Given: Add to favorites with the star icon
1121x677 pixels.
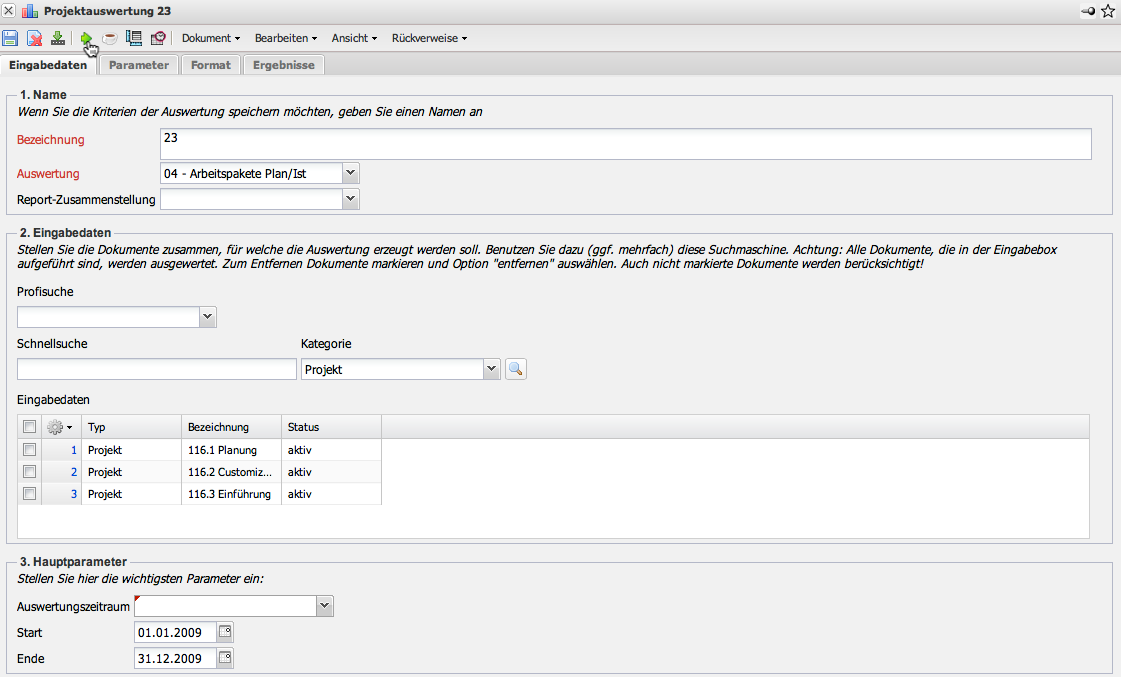Looking at the screenshot, I should pos(1107,11).
